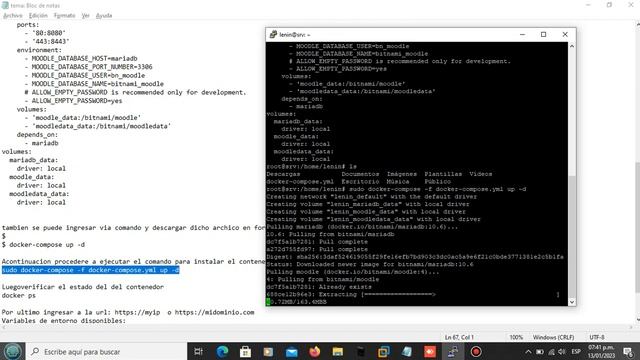This screenshot has height=360, width=640.
Task: Click 'Pulling moodle' line in terminal
Action: (x=353, y=272)
